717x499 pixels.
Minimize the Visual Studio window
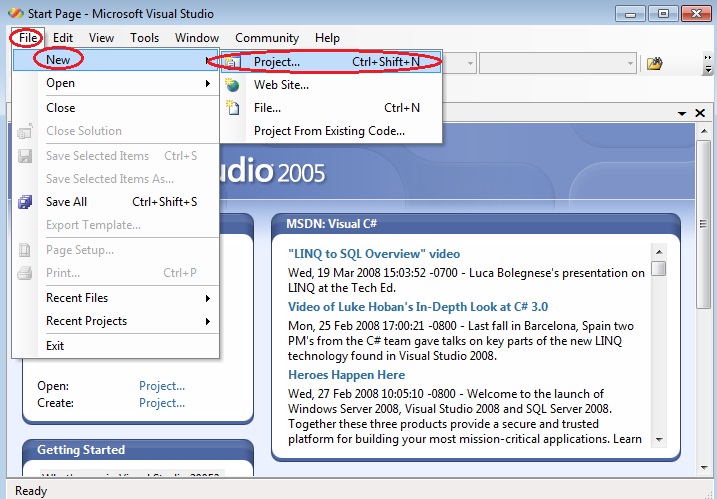[631, 14]
